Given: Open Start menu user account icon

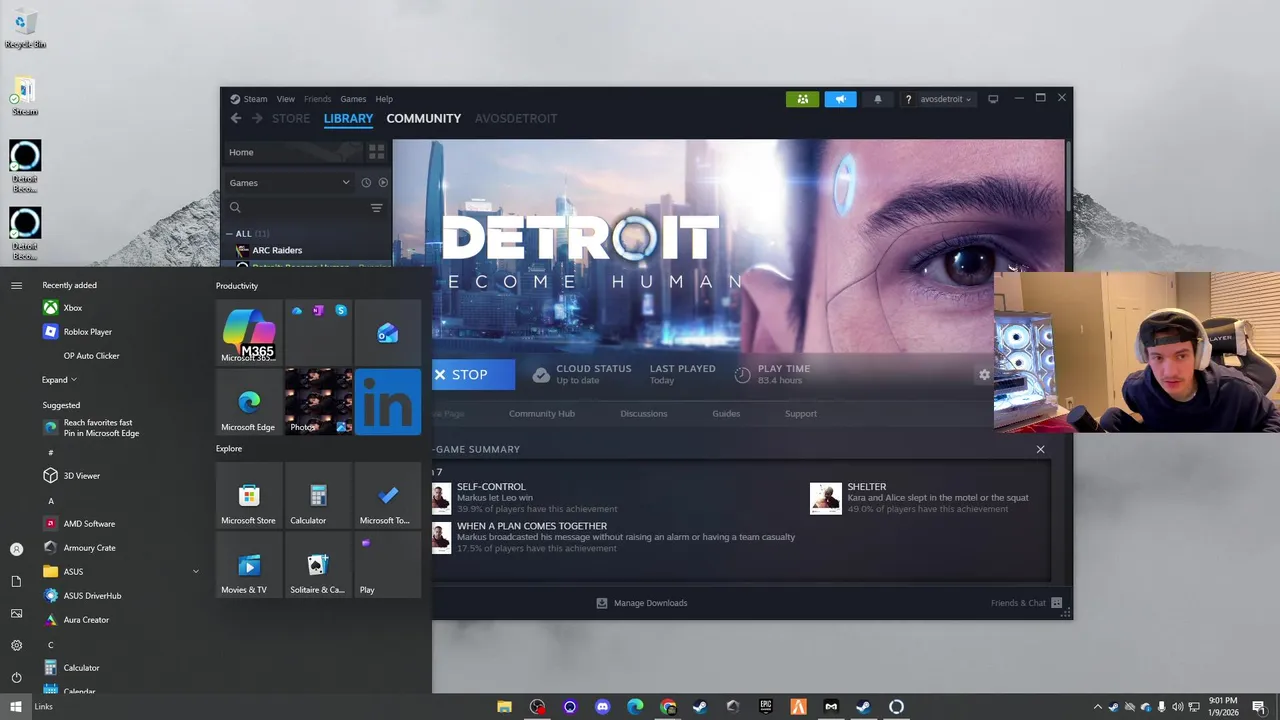Looking at the screenshot, I should coord(16,549).
